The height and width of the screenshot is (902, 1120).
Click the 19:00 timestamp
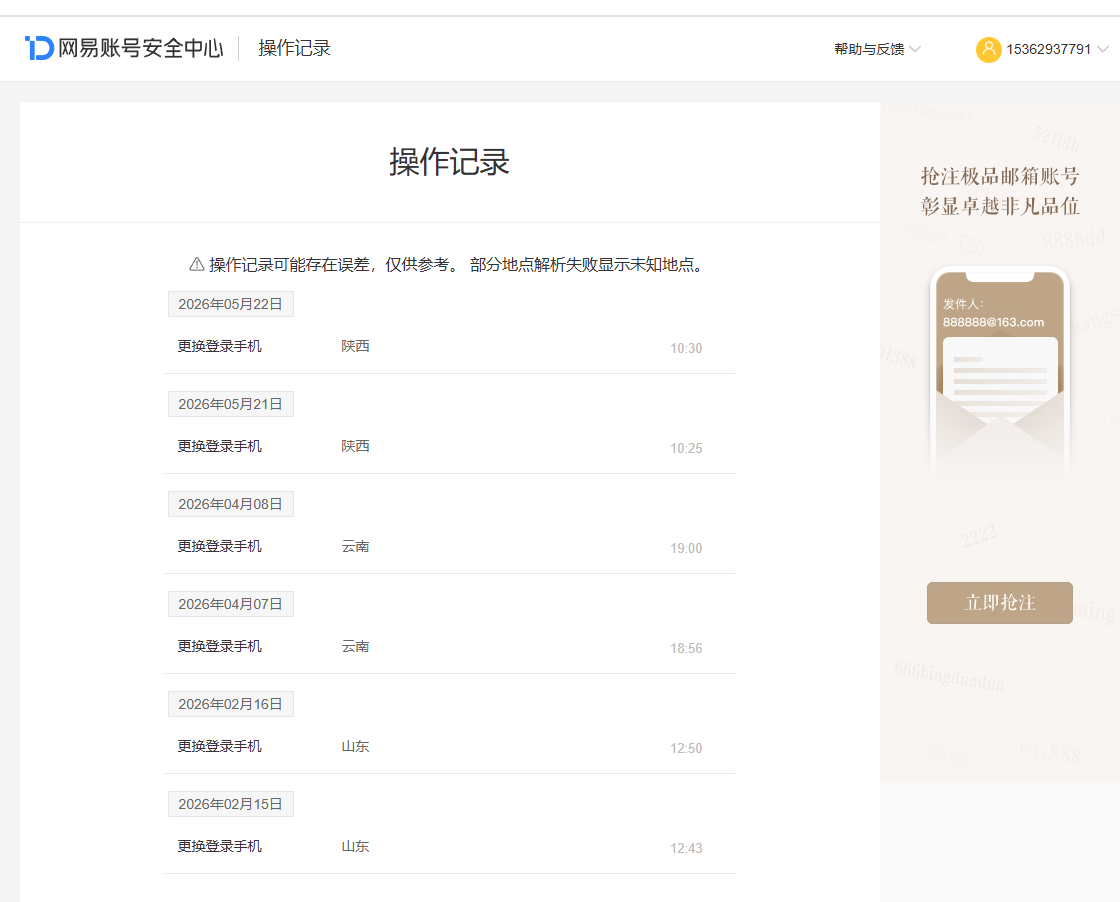(x=686, y=548)
